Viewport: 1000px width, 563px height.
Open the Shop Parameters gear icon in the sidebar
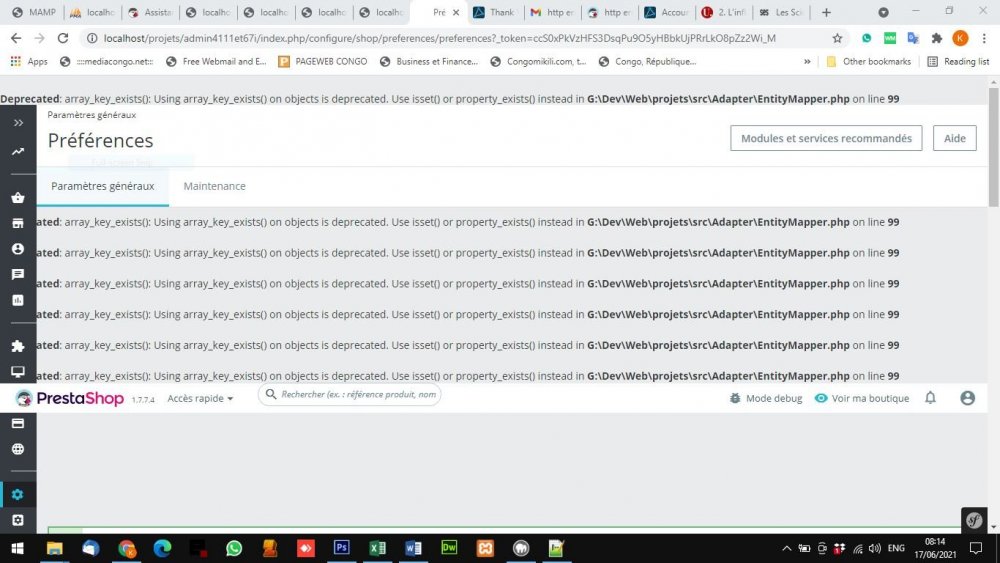18,494
